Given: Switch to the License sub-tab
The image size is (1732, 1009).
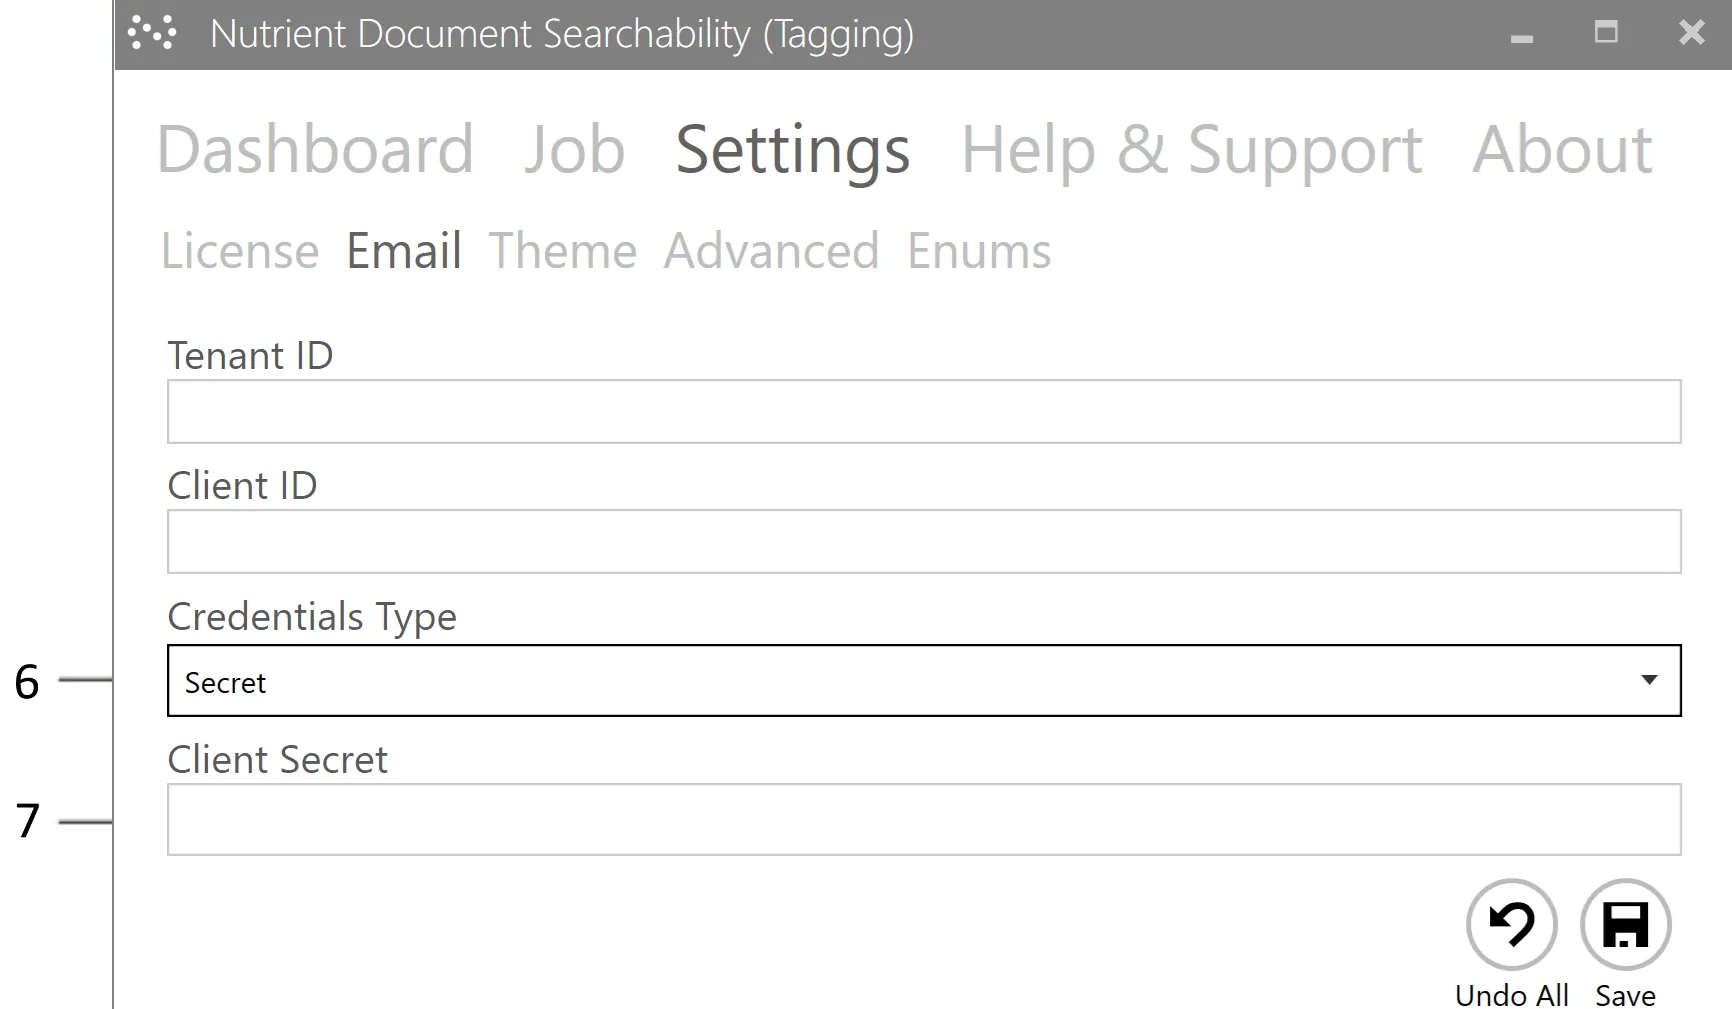Looking at the screenshot, I should [240, 250].
